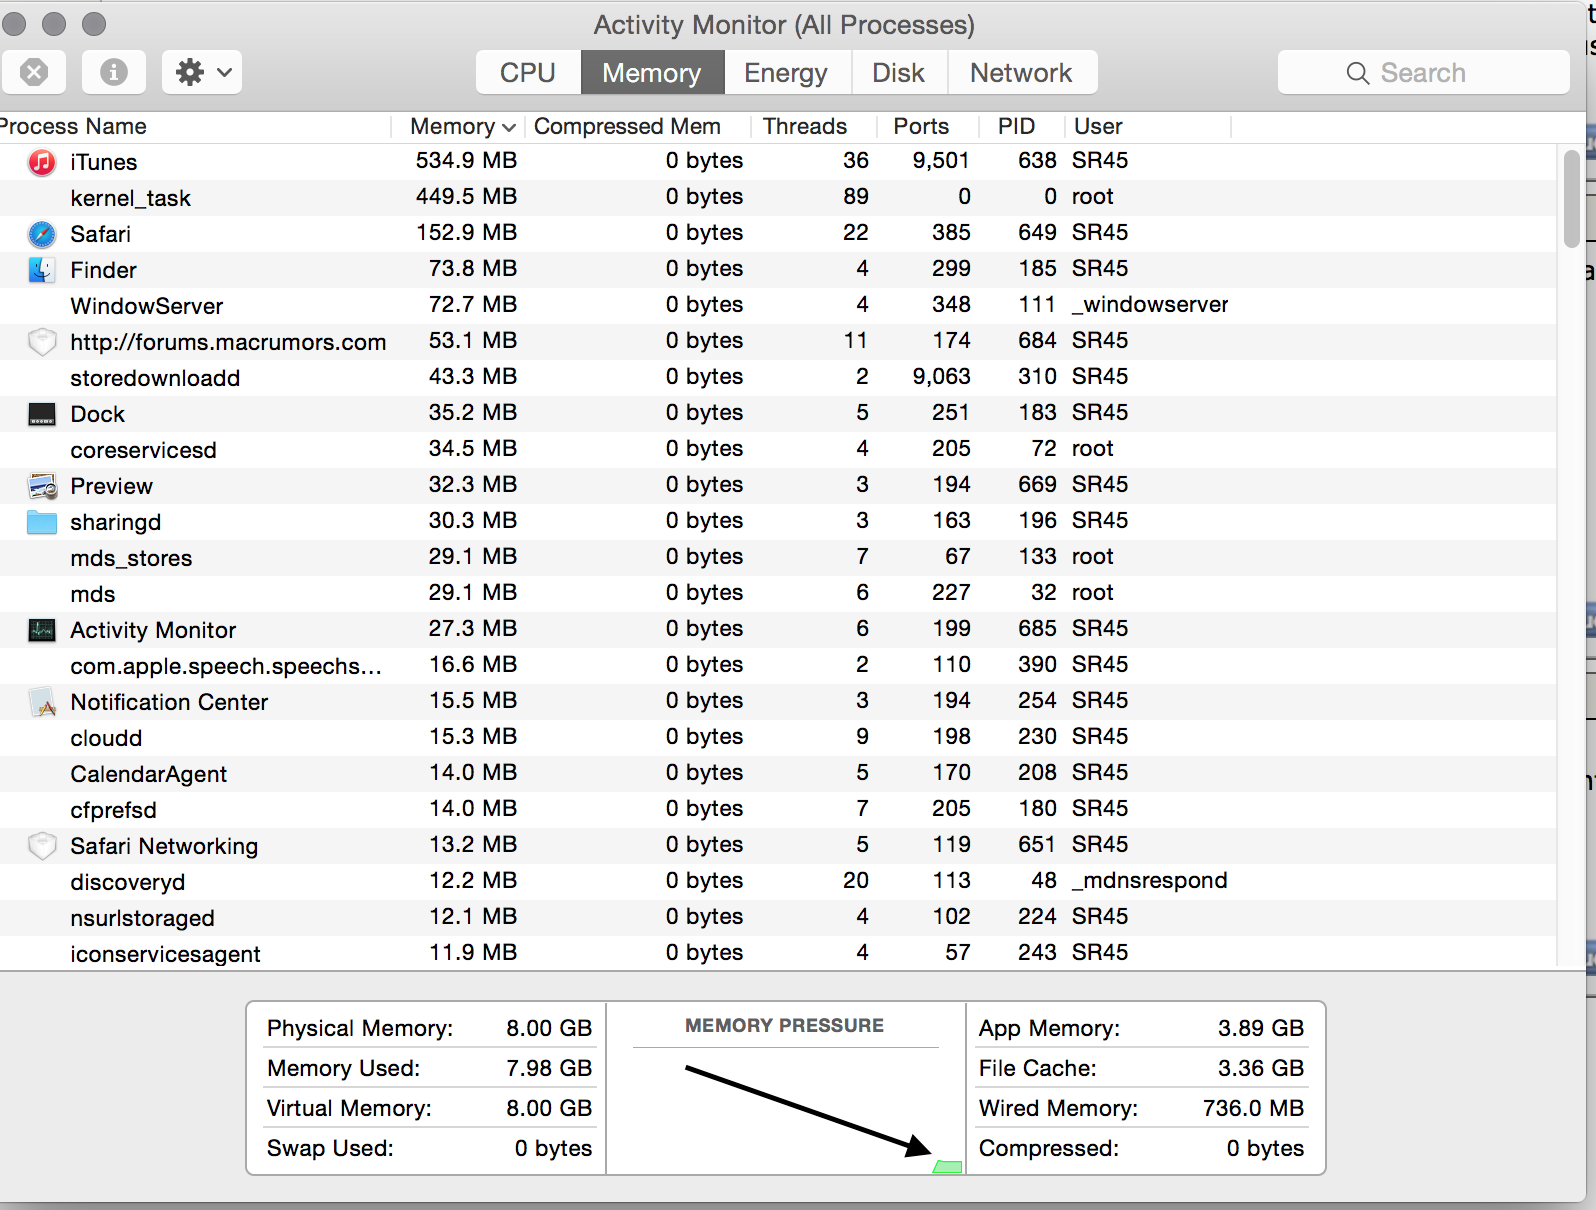The width and height of the screenshot is (1596, 1210).
Task: Open the Energy tab
Action: [x=786, y=72]
